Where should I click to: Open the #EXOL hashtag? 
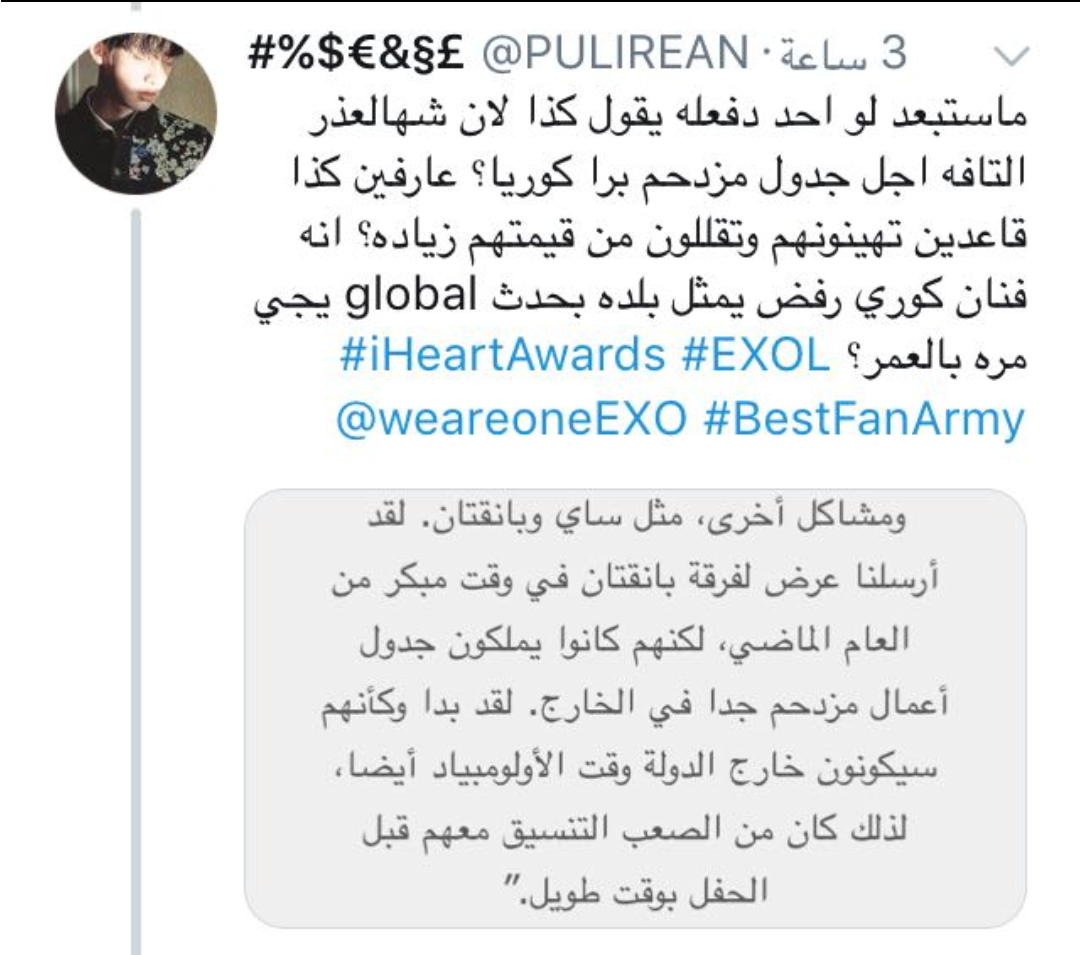click(x=756, y=355)
